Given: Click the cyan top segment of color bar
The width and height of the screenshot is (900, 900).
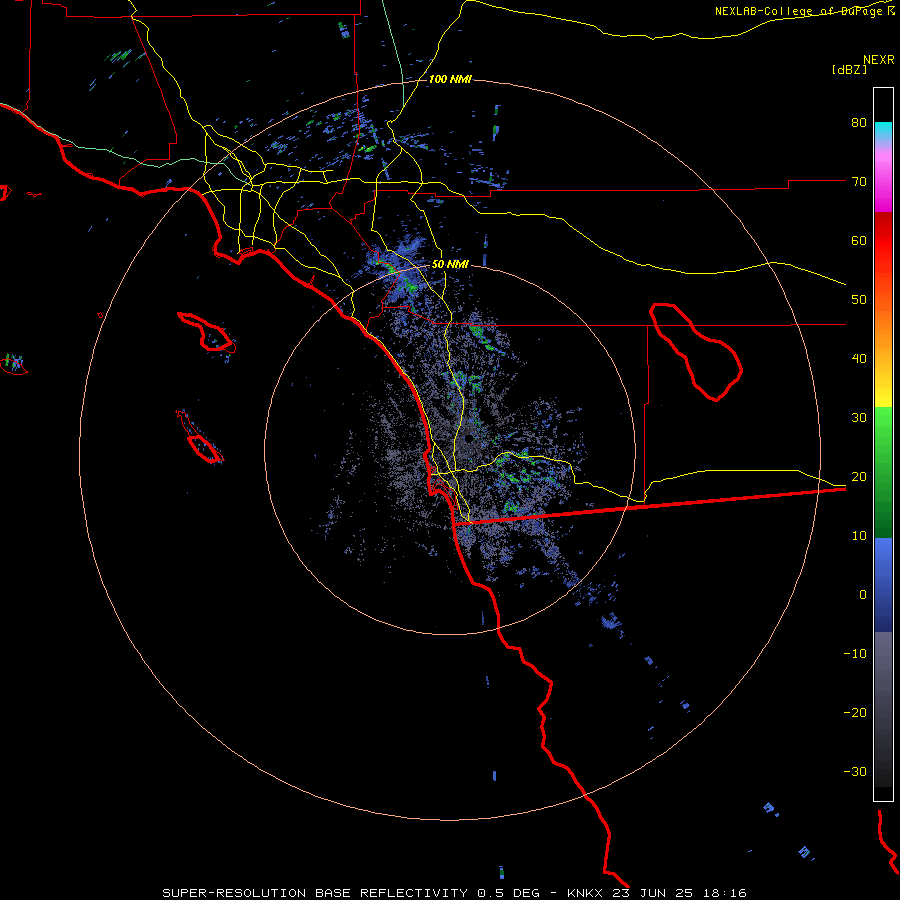Looking at the screenshot, I should pos(883,132).
